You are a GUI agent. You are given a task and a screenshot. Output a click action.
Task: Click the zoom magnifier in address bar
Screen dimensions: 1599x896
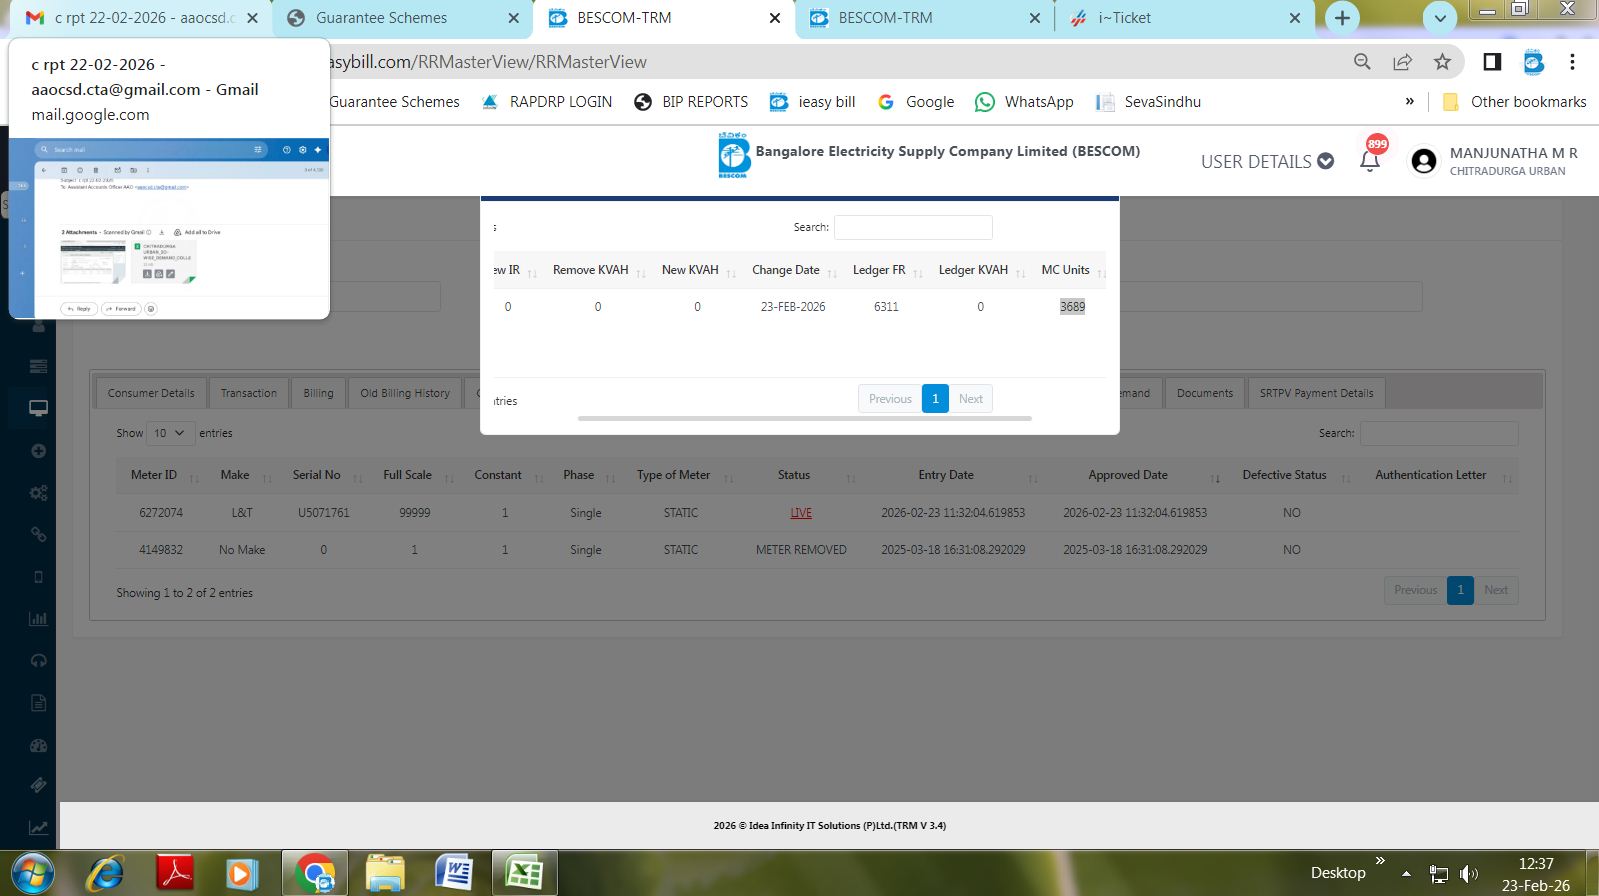click(x=1362, y=62)
